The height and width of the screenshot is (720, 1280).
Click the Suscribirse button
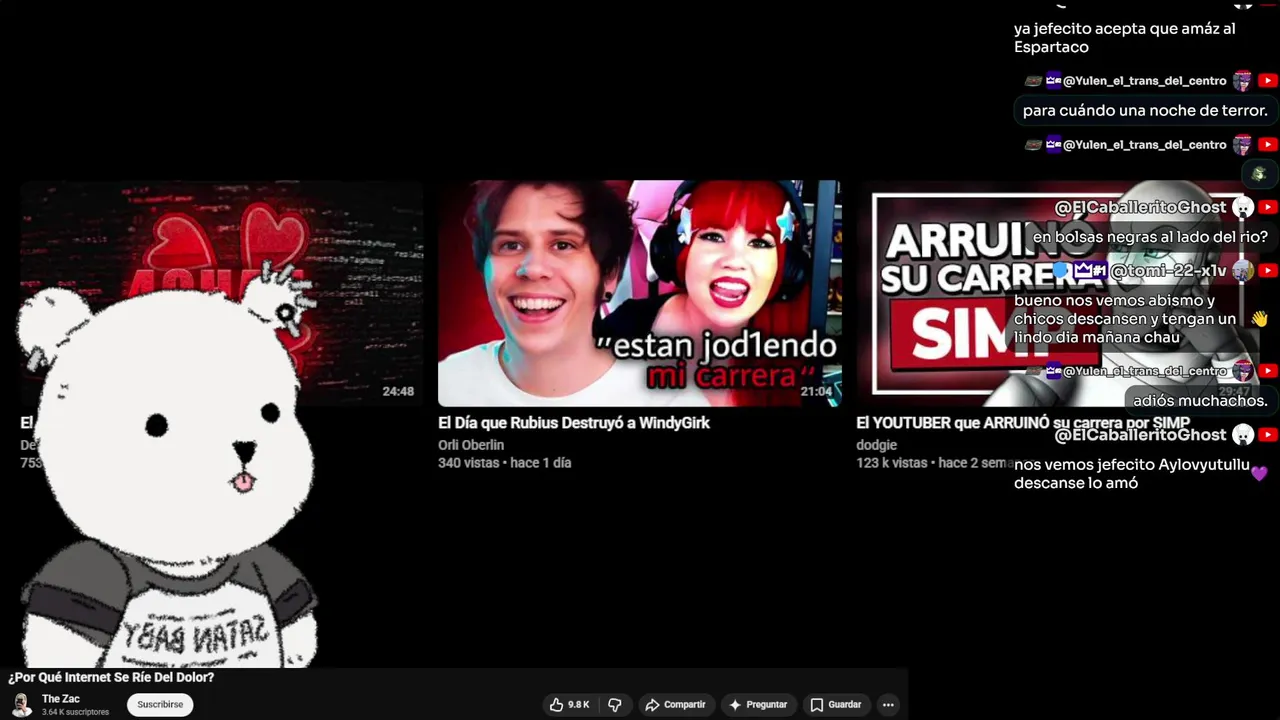point(160,705)
